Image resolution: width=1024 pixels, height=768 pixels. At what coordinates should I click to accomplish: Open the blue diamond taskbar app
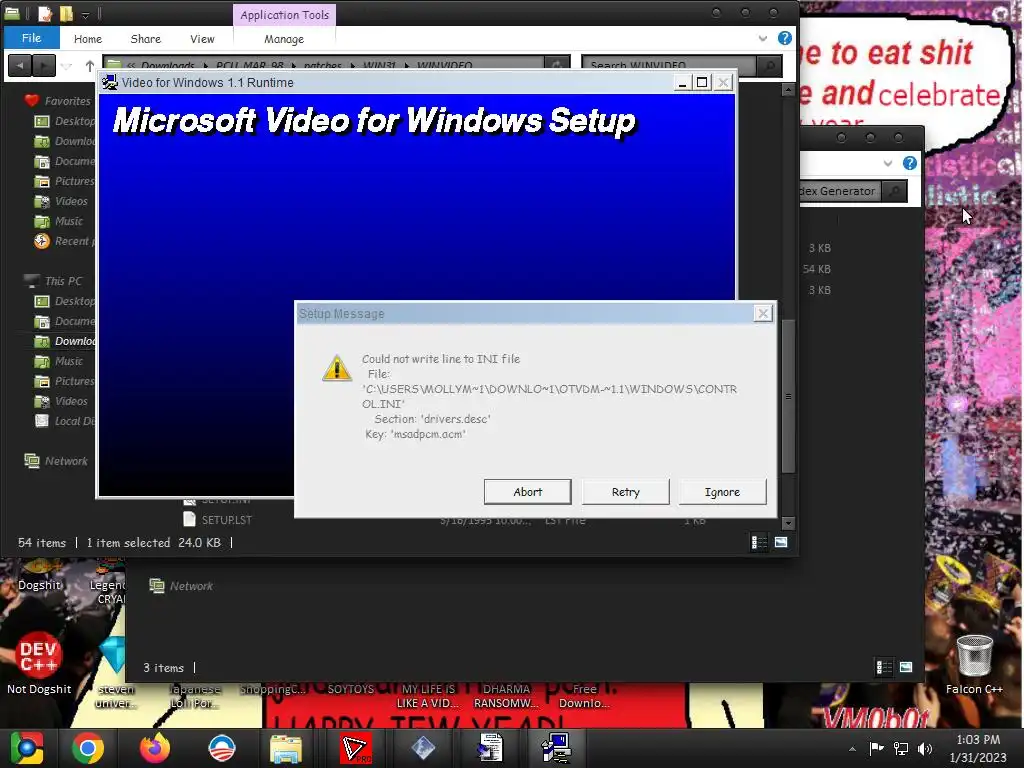[423, 748]
